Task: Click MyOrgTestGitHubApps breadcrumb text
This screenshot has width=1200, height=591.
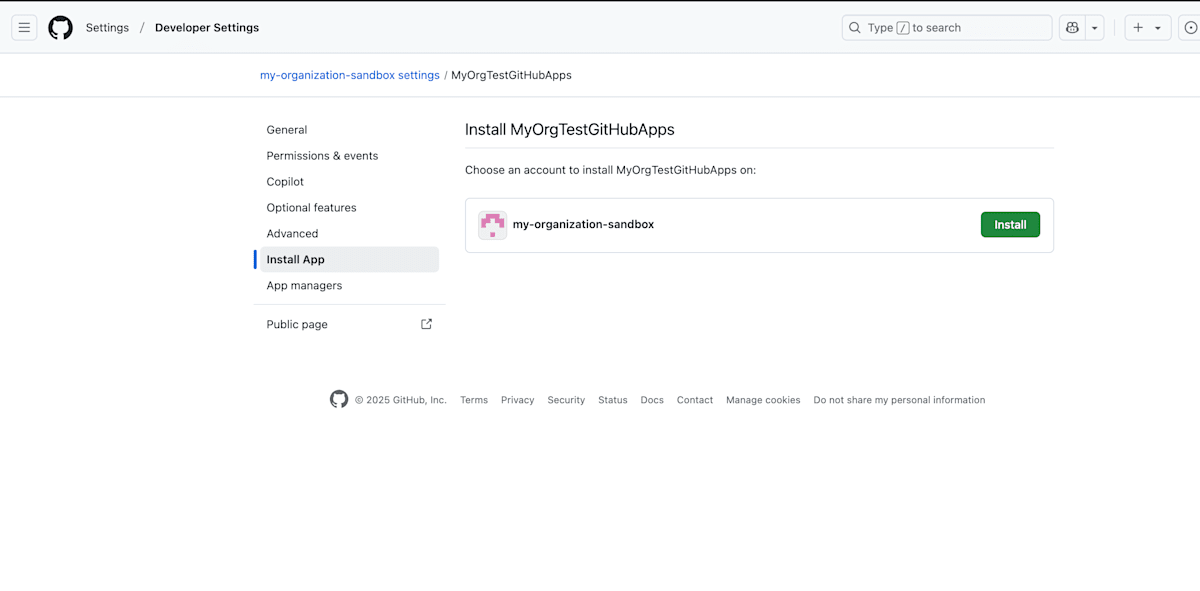Action: pos(511,75)
